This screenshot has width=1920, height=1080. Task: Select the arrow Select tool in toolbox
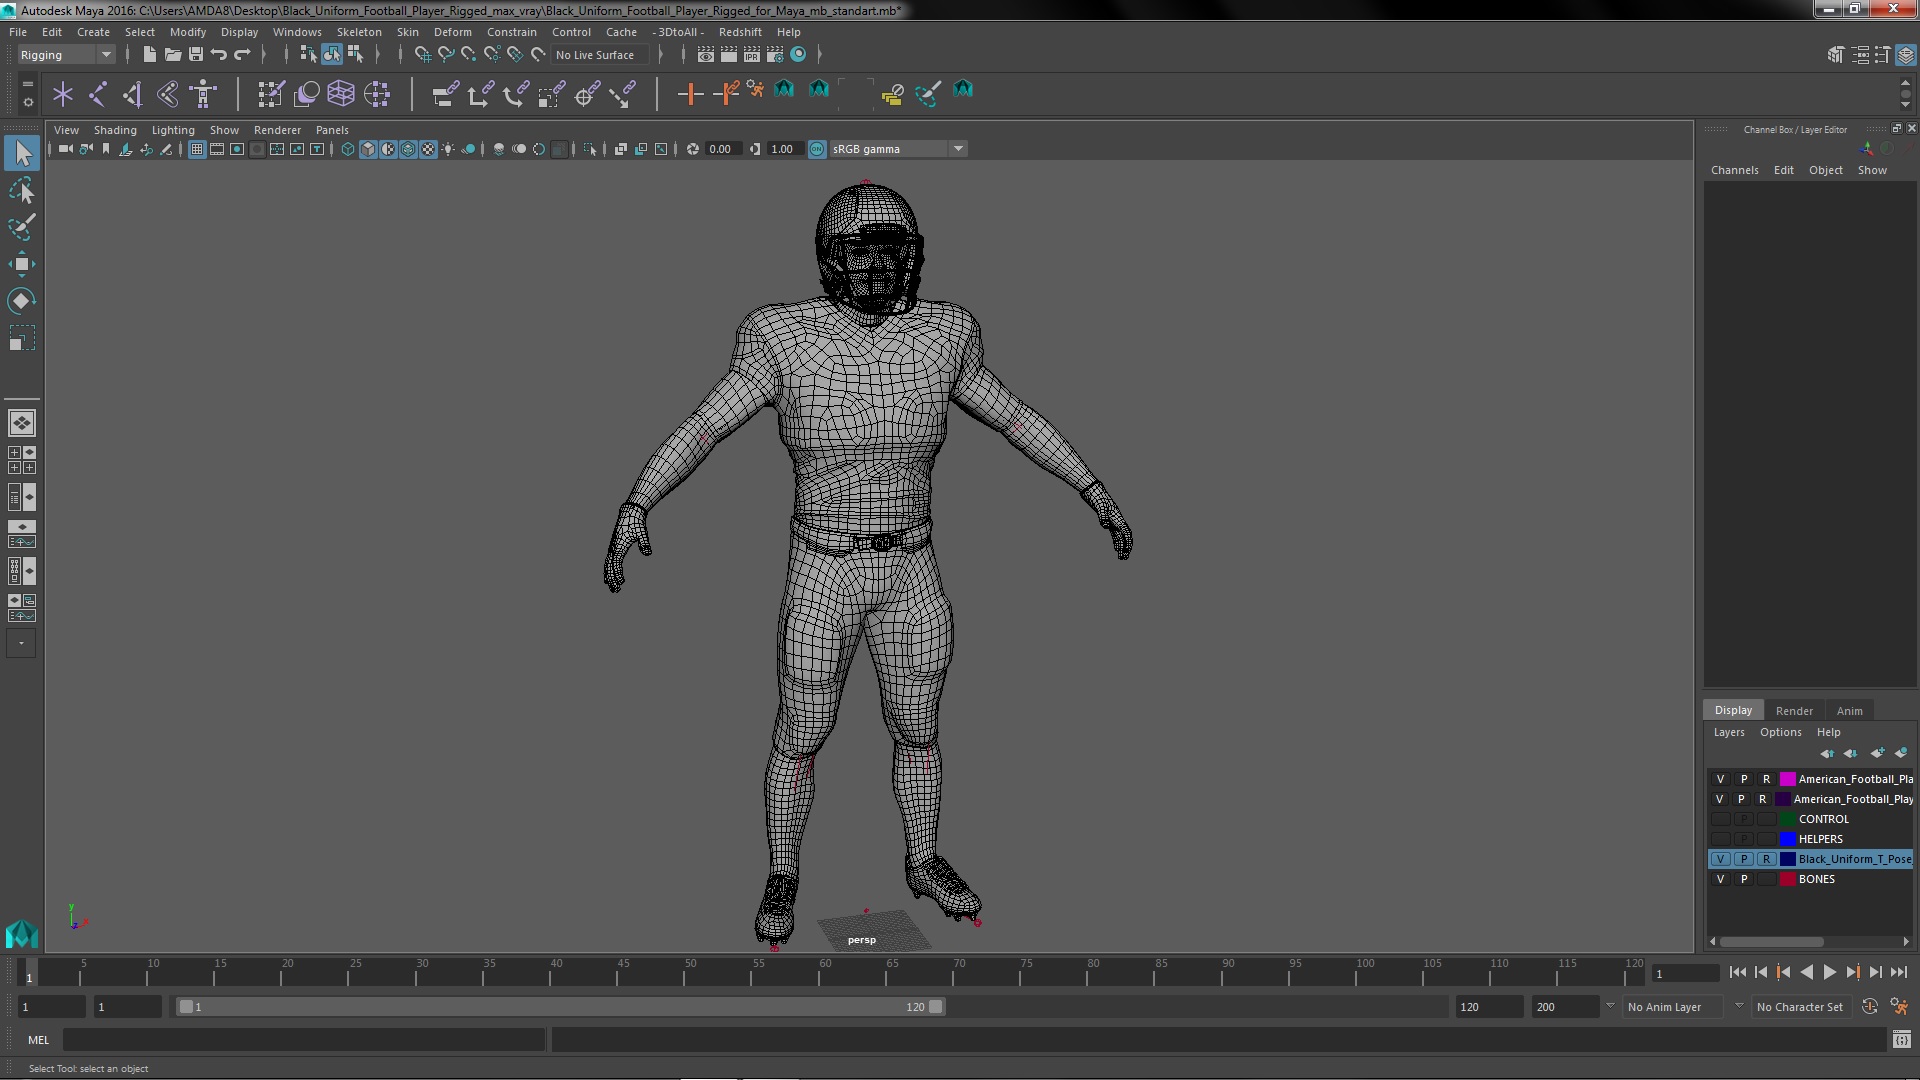(22, 153)
